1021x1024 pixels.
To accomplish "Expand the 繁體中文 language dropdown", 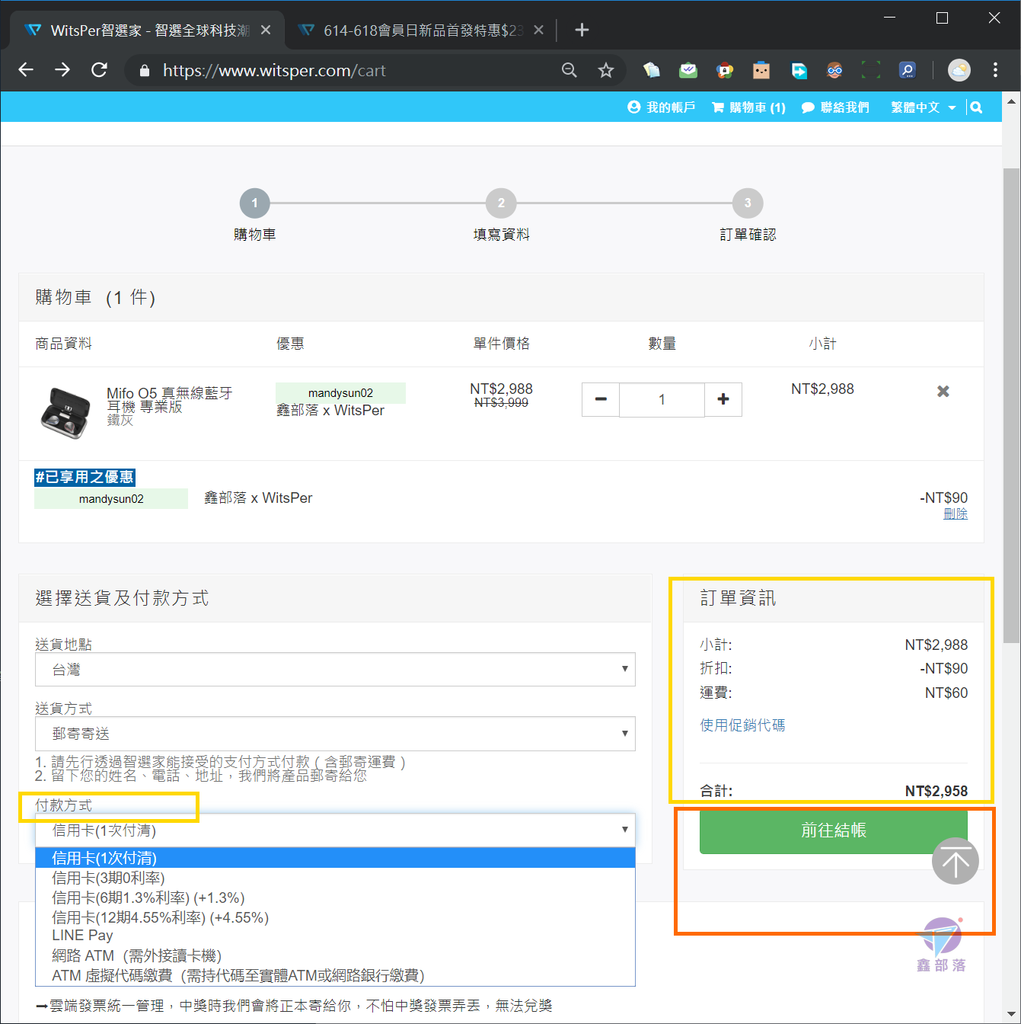I will 923,107.
